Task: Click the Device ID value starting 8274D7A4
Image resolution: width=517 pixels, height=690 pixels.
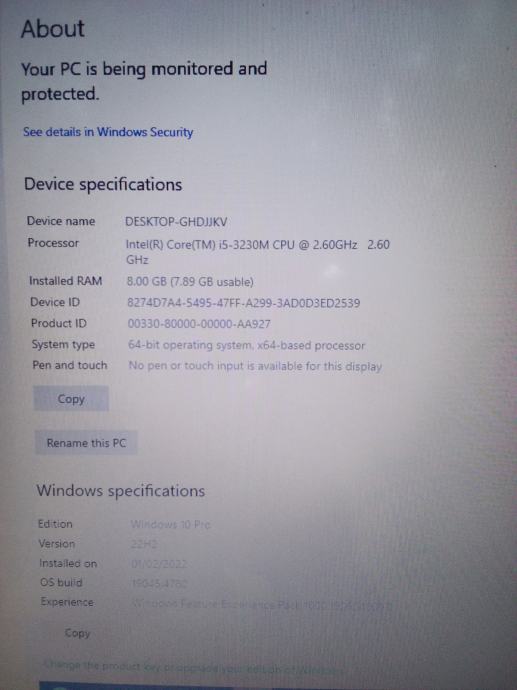Action: pos(243,303)
